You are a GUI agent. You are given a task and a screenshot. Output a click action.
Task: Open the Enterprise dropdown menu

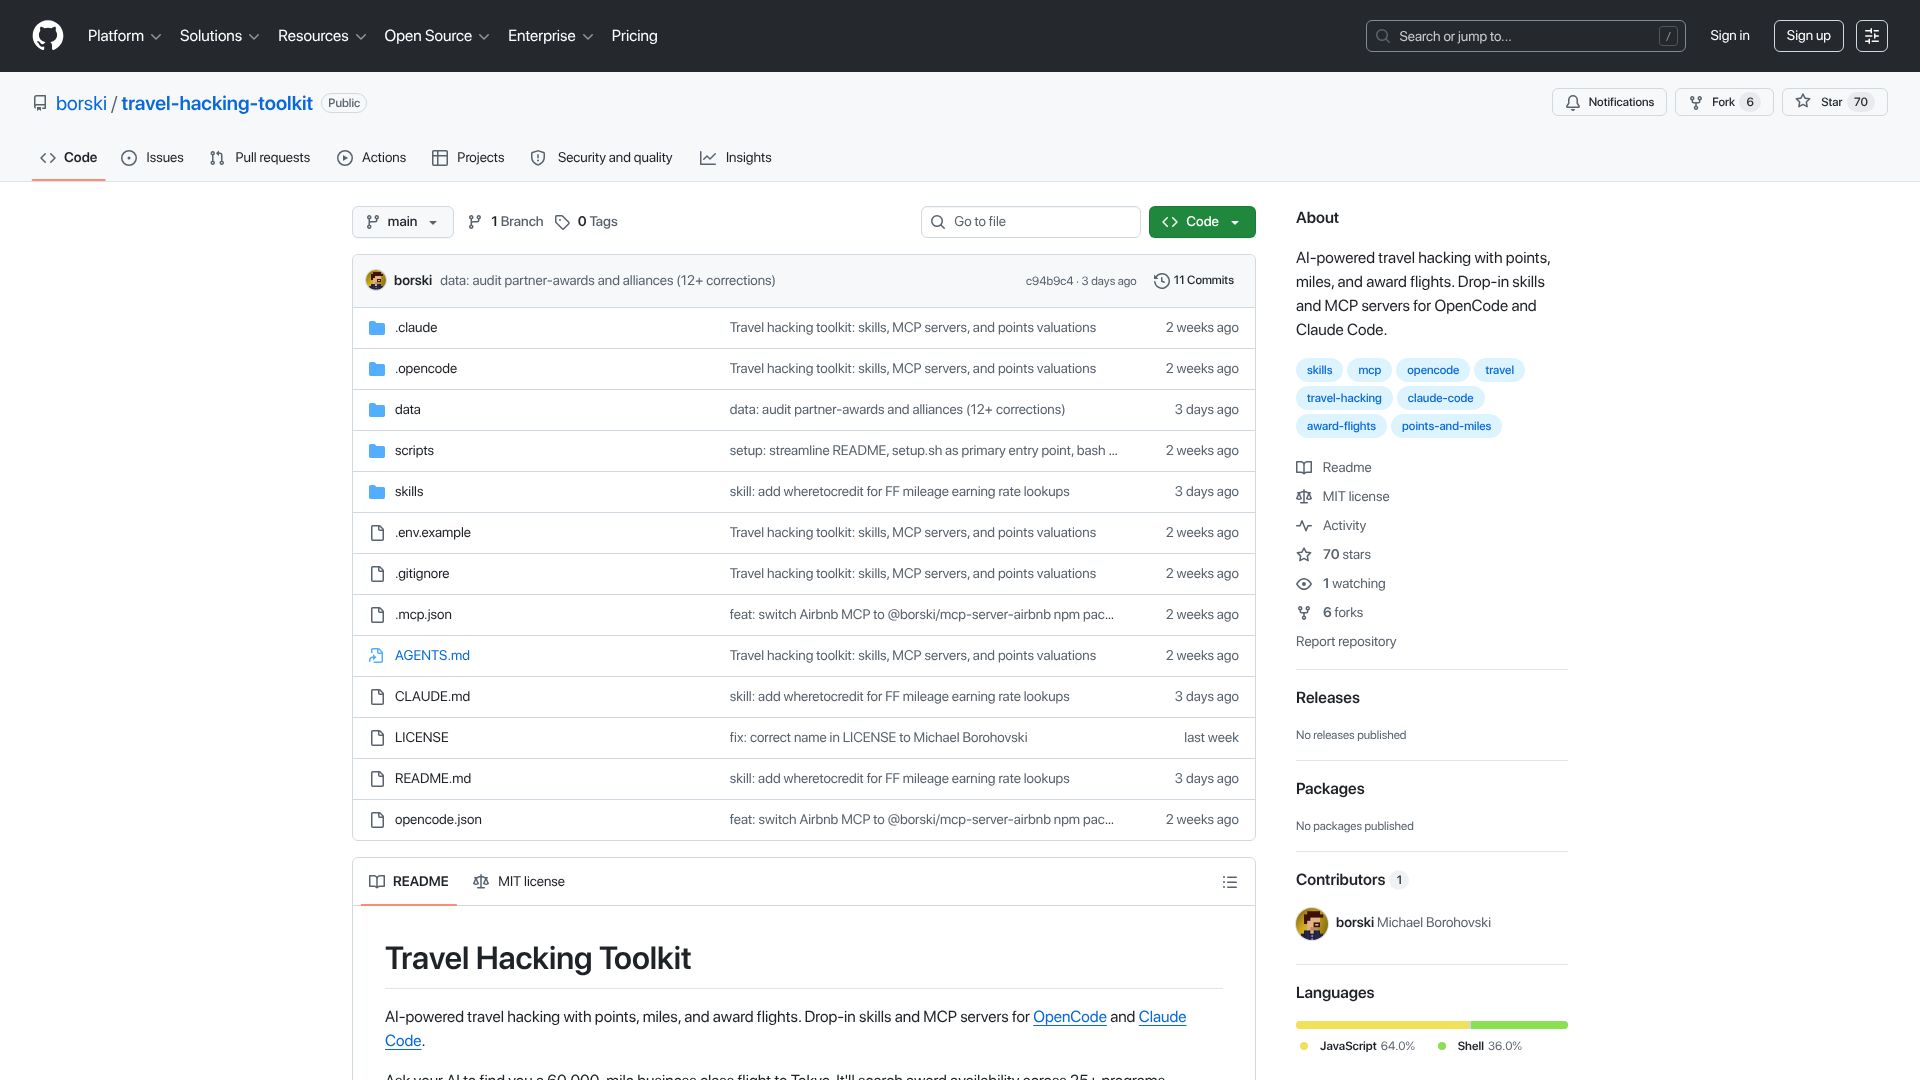550,36
